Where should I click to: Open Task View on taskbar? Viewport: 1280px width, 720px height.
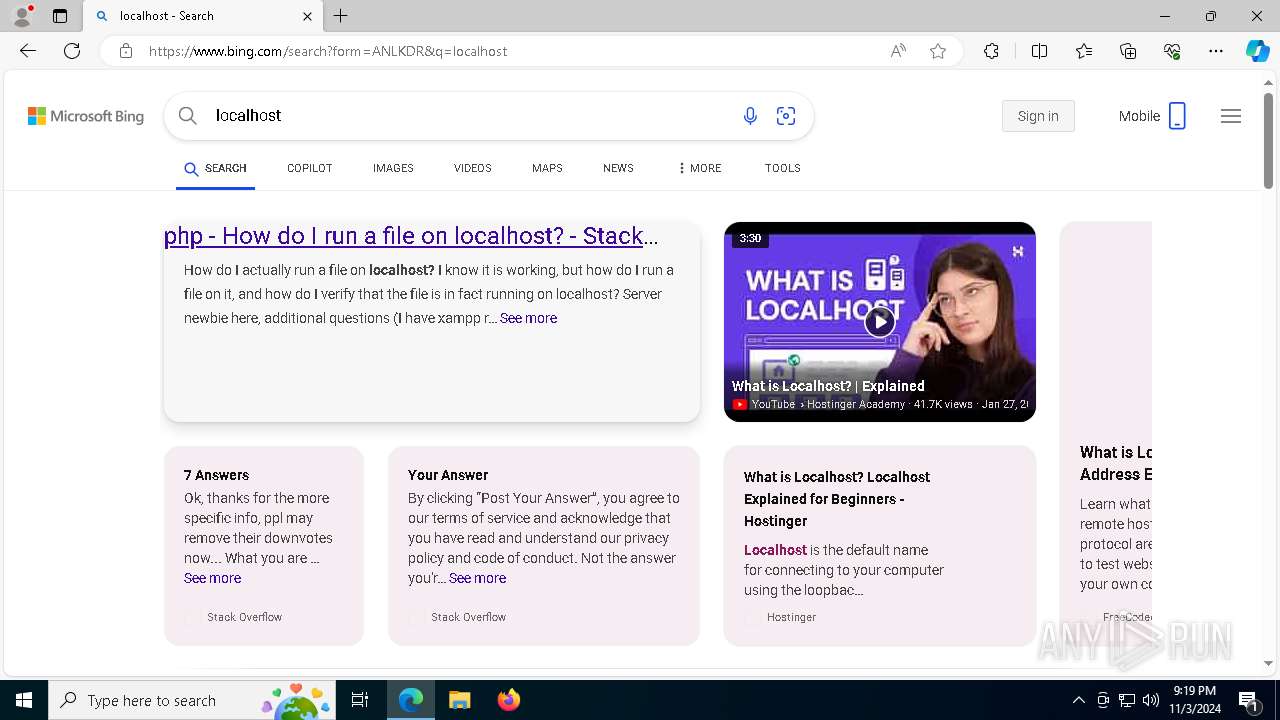click(x=360, y=700)
